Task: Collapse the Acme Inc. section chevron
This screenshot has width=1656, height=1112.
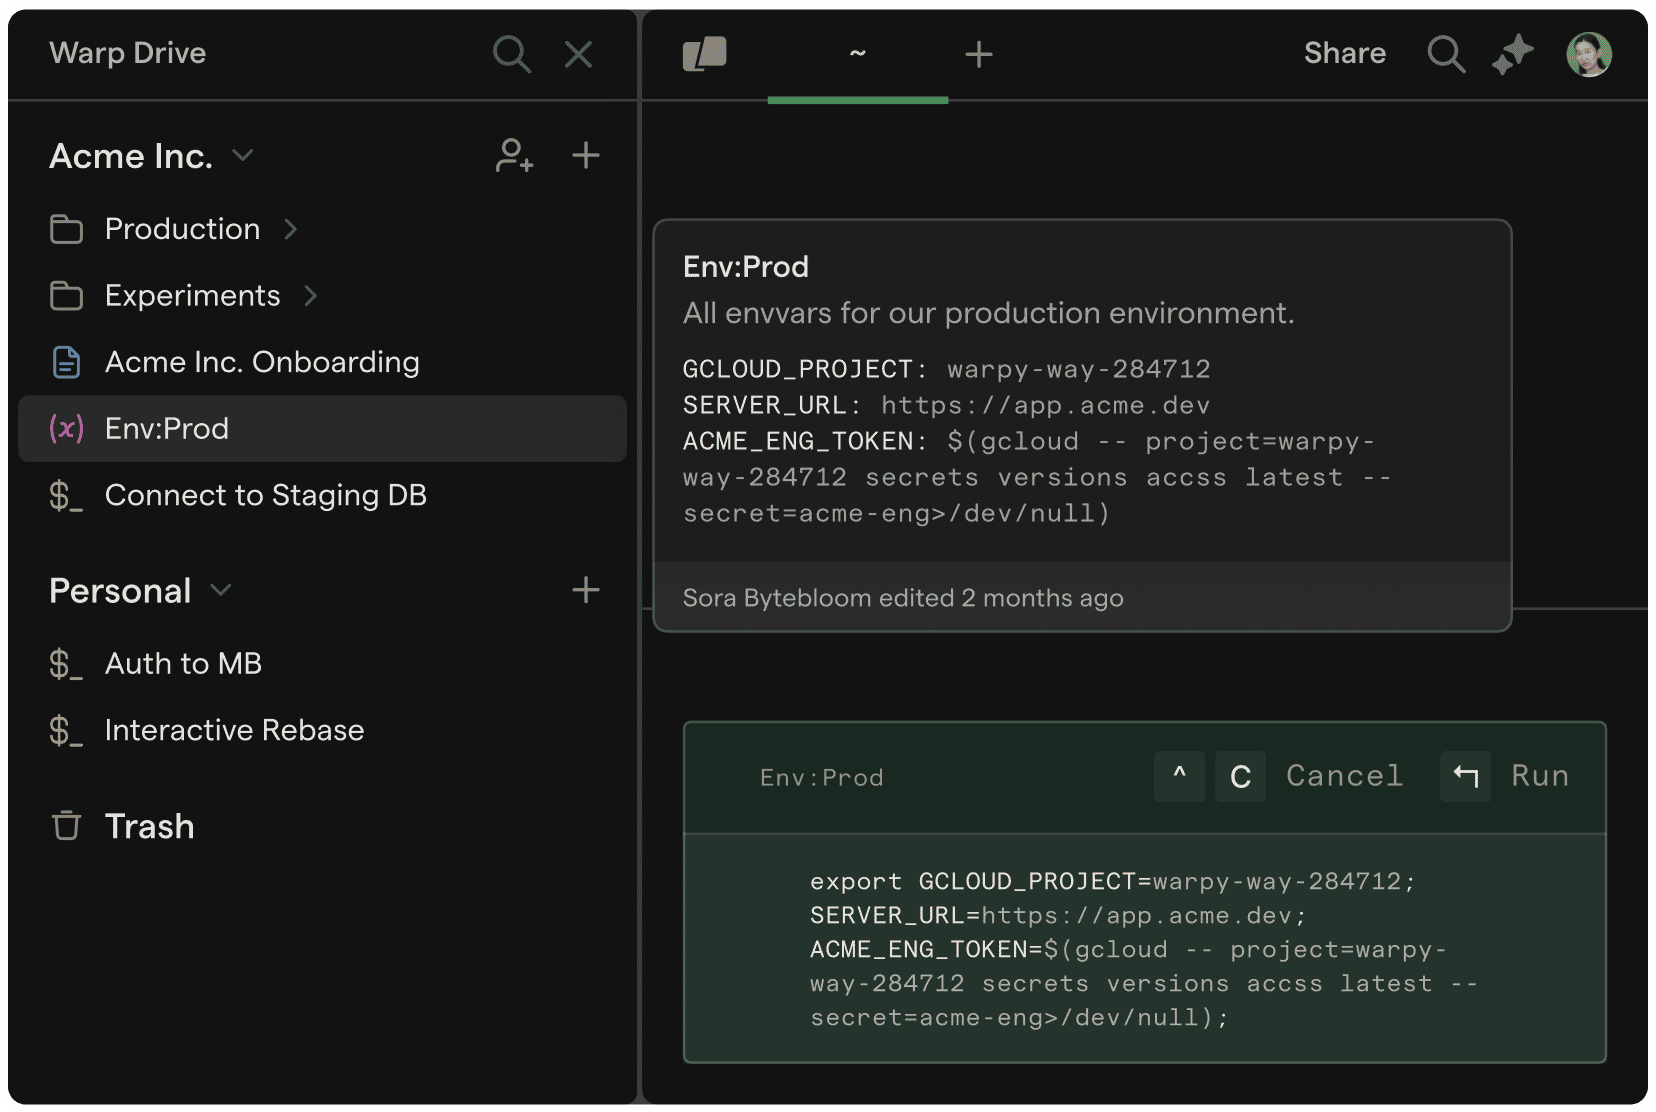Action: 243,156
